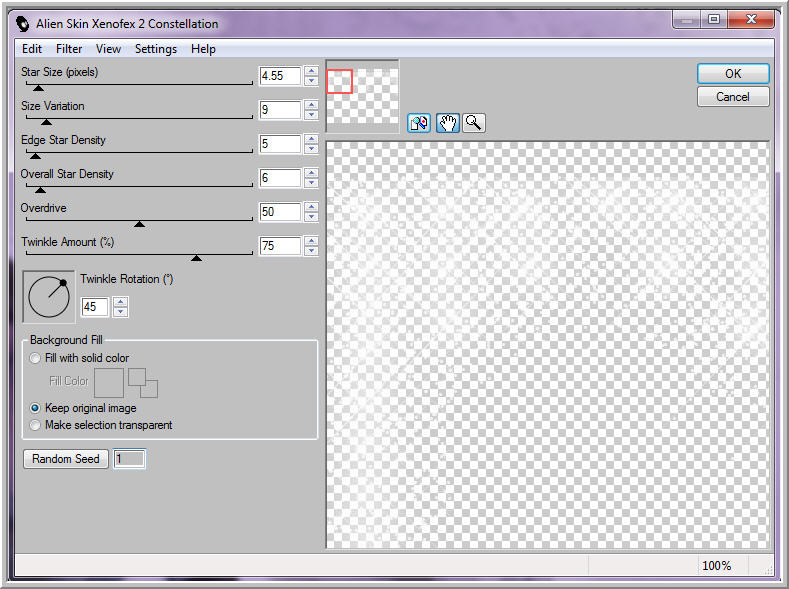789x589 pixels.
Task: Click the Twinkle Rotation value field
Action: (95, 307)
